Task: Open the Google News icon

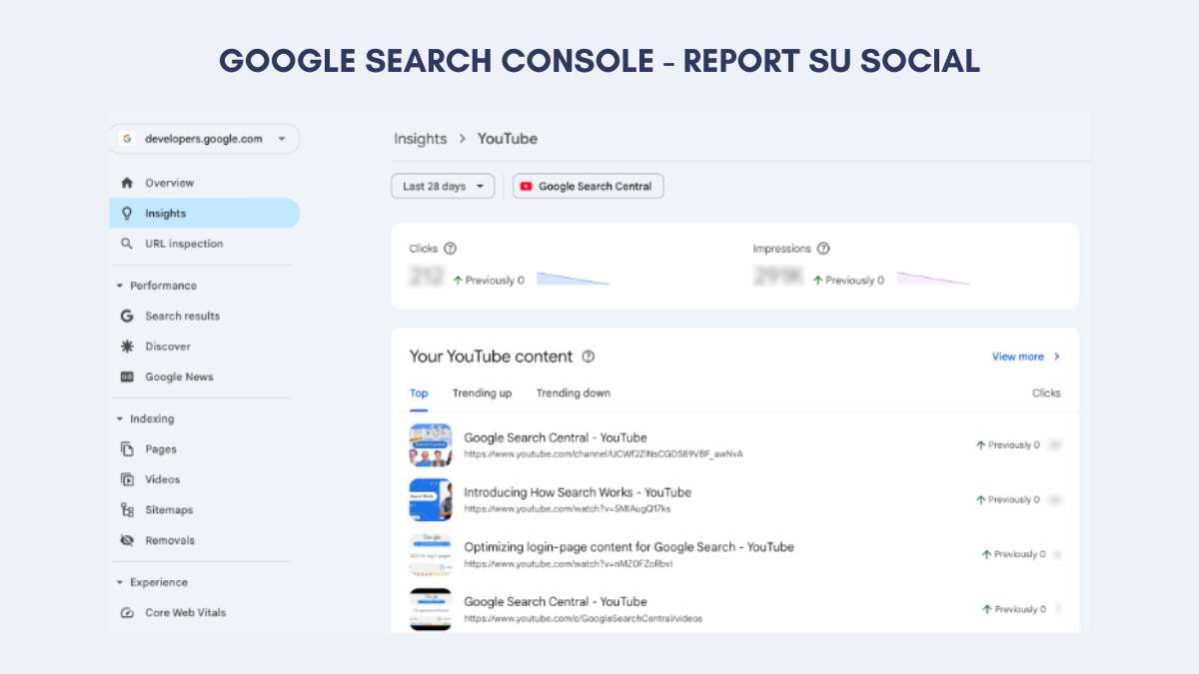Action: pyautogui.click(x=127, y=376)
